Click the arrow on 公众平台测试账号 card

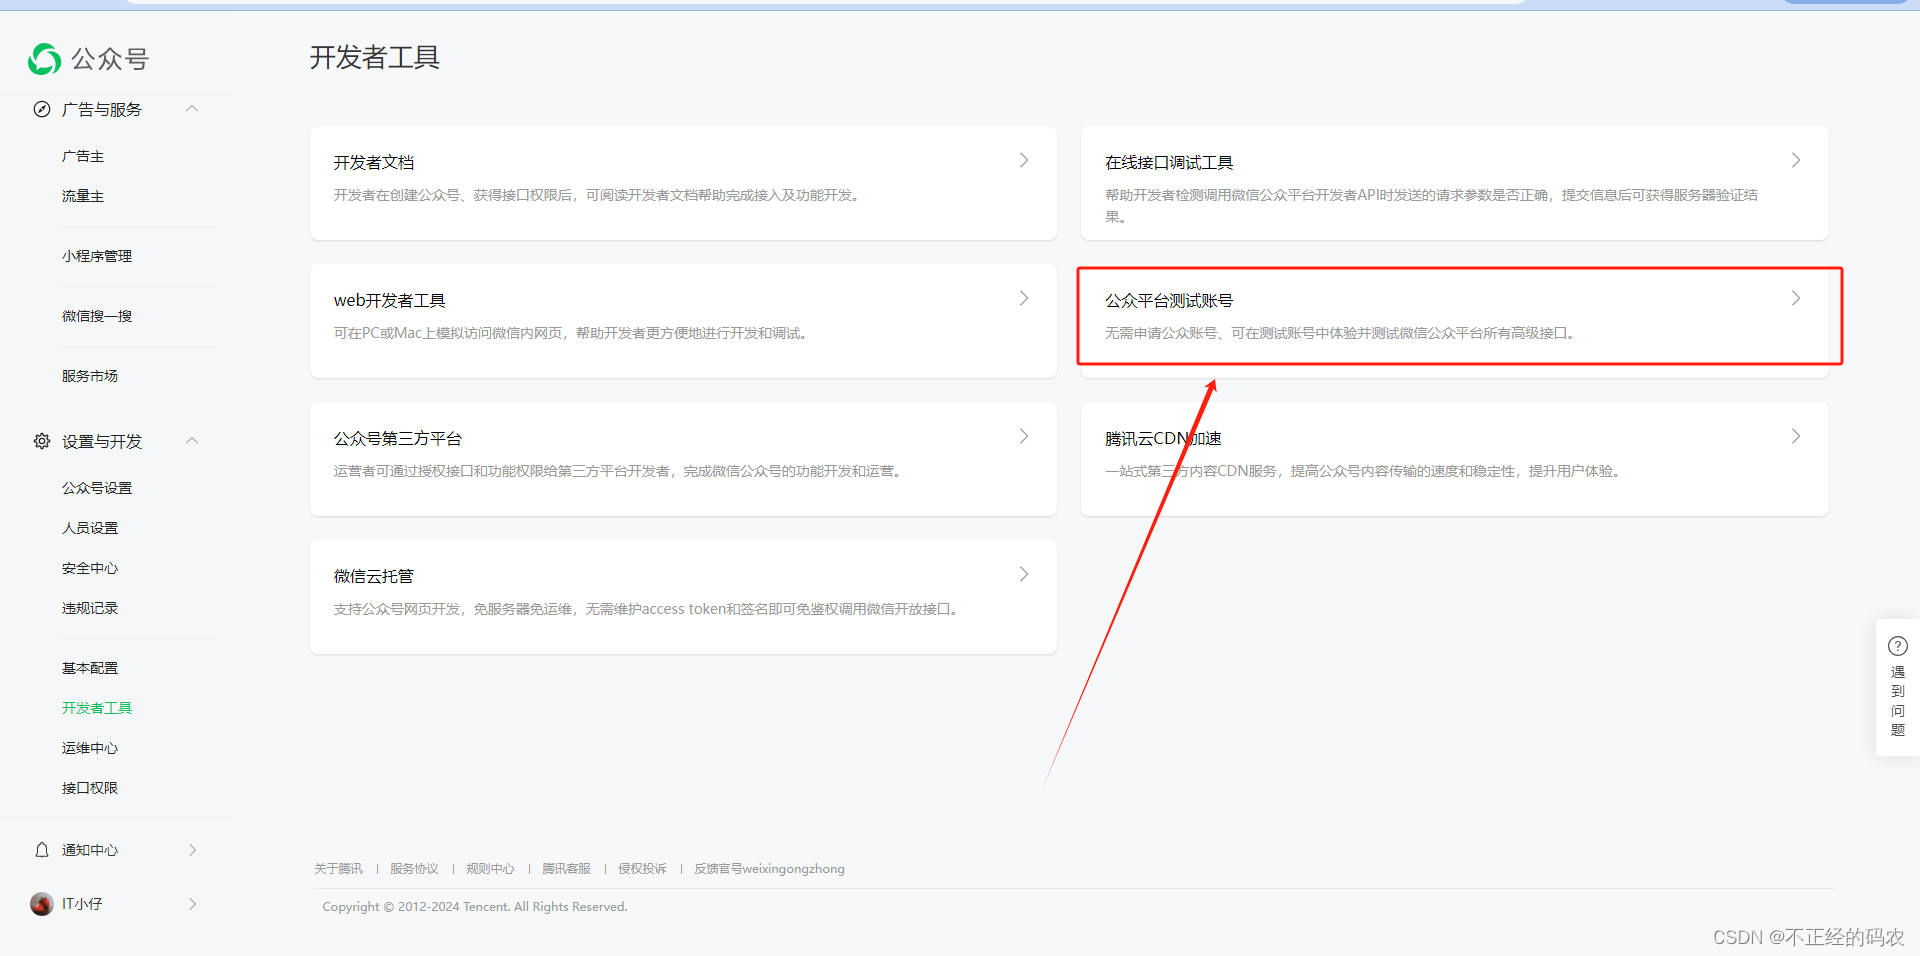pyautogui.click(x=1796, y=298)
